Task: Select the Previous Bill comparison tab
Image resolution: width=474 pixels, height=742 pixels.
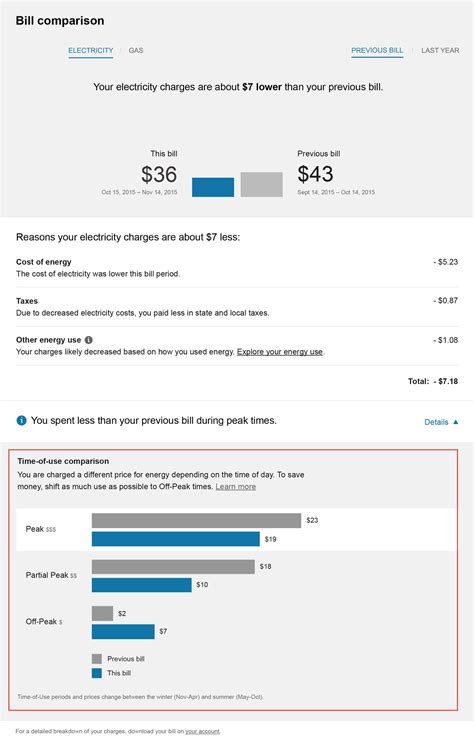Action: 377,50
